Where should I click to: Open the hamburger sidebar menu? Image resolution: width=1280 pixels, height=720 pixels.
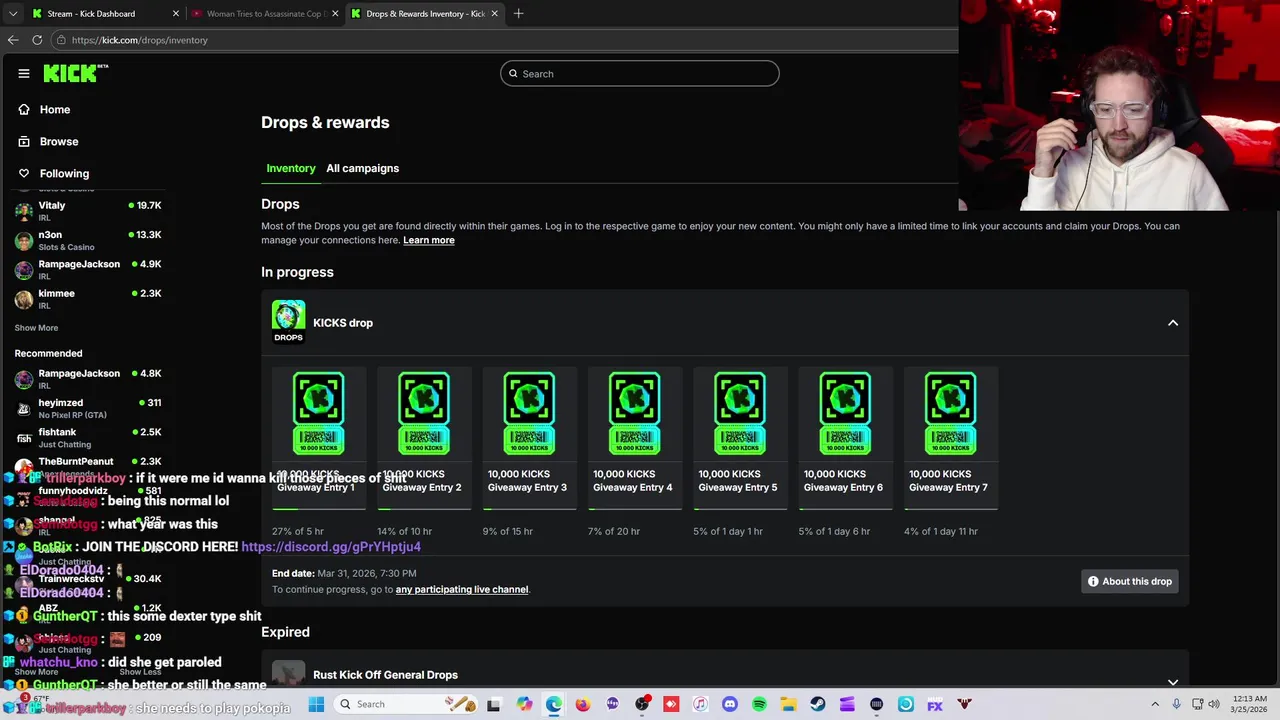click(23, 73)
